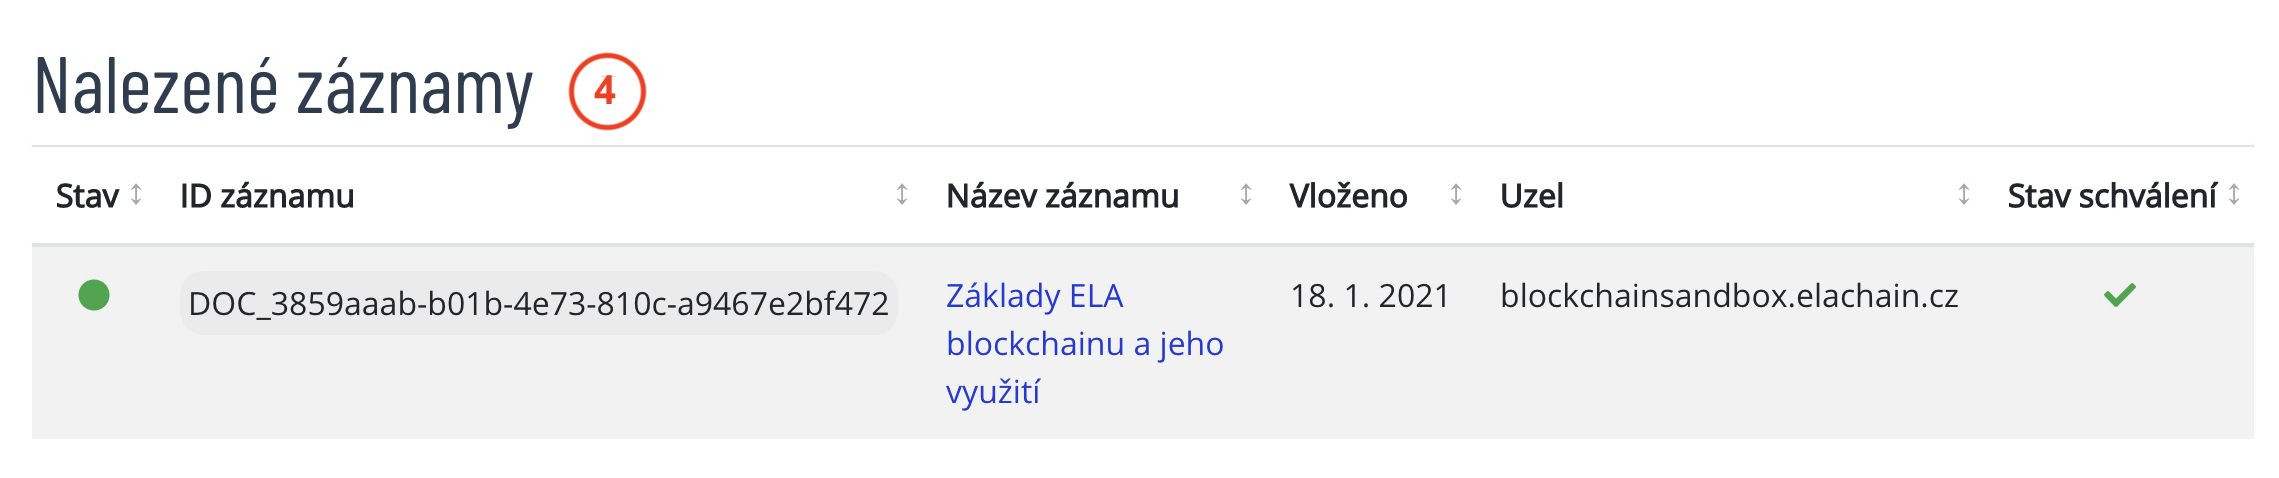Click the sort arrows next to Vloženo
This screenshot has width=2279, height=478.
click(x=1456, y=195)
